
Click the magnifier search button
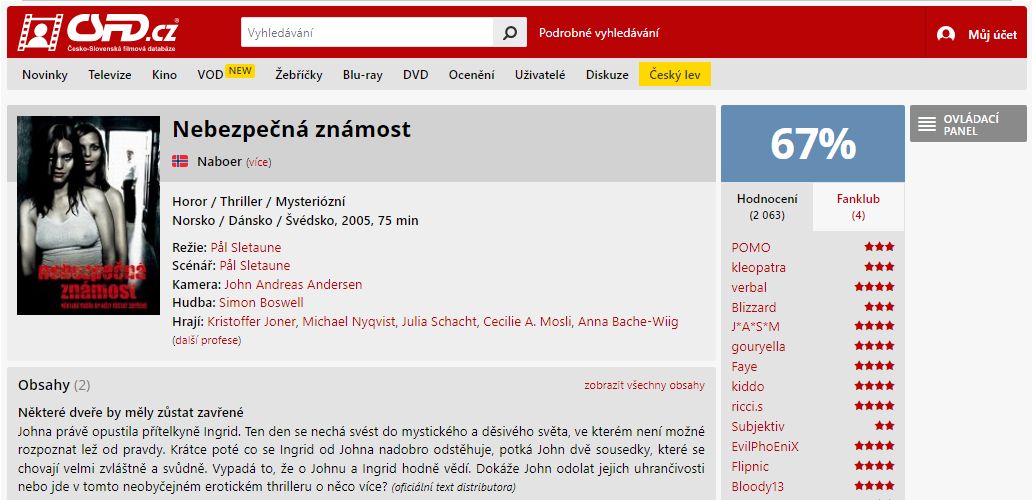tap(510, 32)
